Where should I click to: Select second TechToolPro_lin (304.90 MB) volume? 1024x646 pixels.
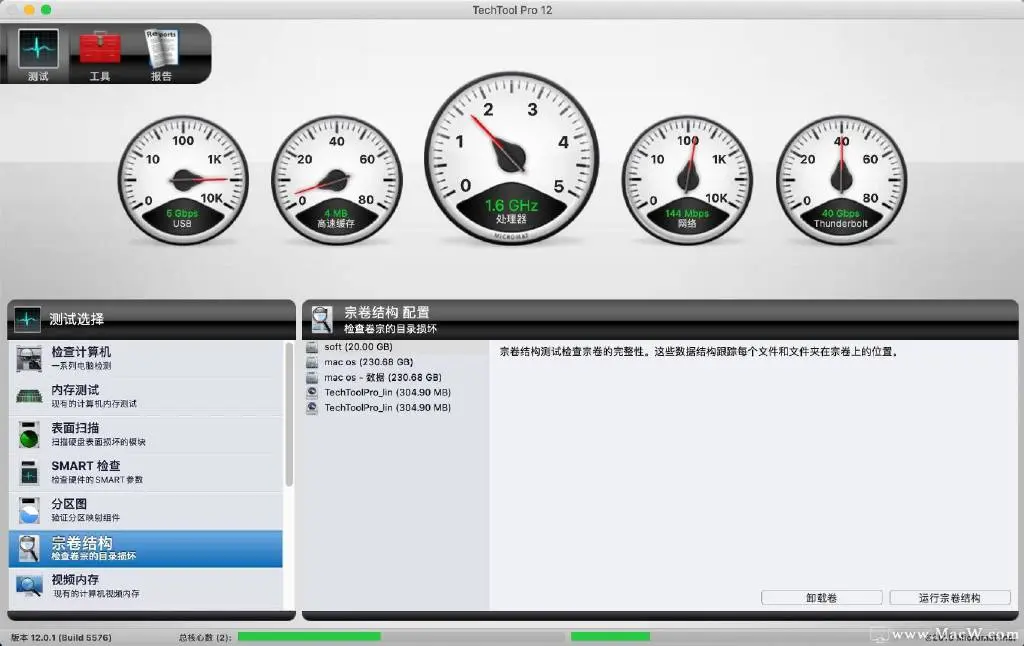[x=396, y=408]
